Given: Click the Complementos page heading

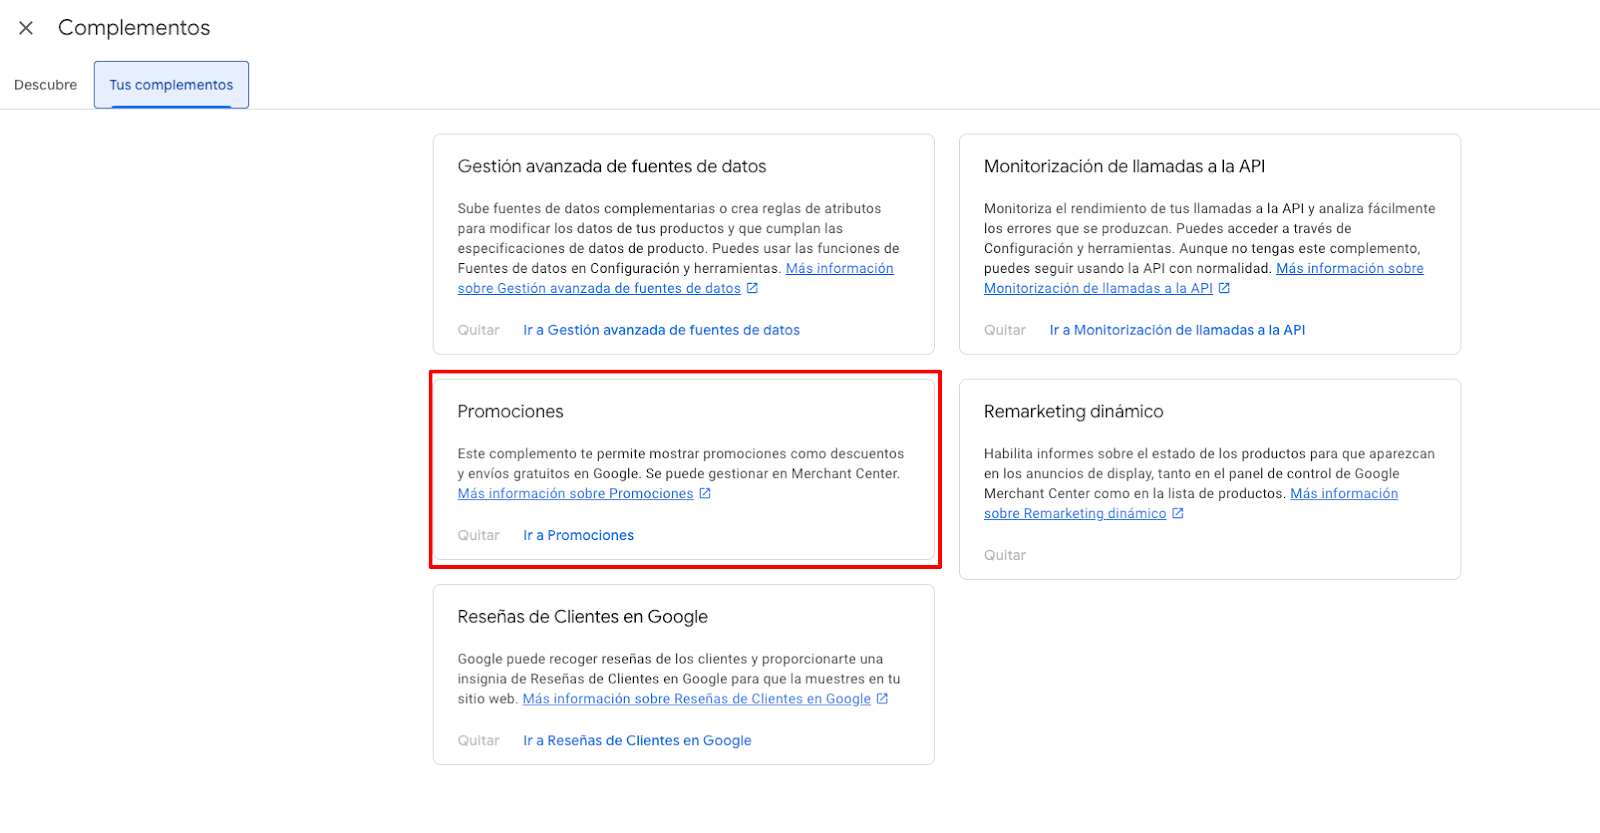Looking at the screenshot, I should point(134,28).
